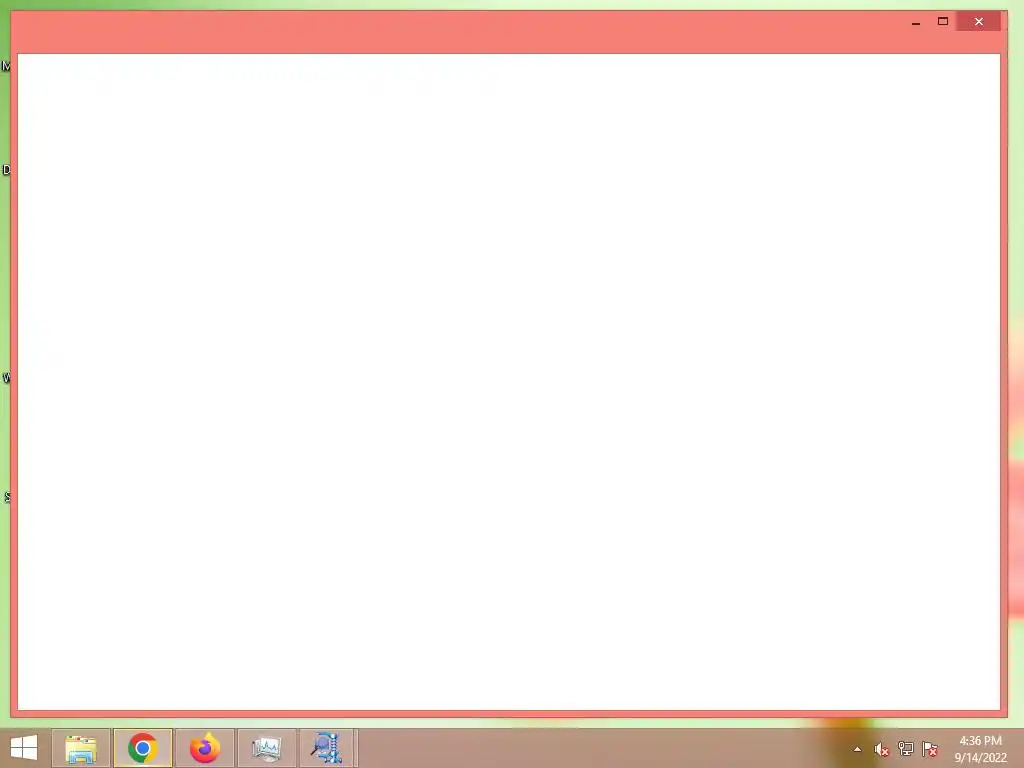
Task: Launch Firefox from the taskbar
Action: pos(205,748)
